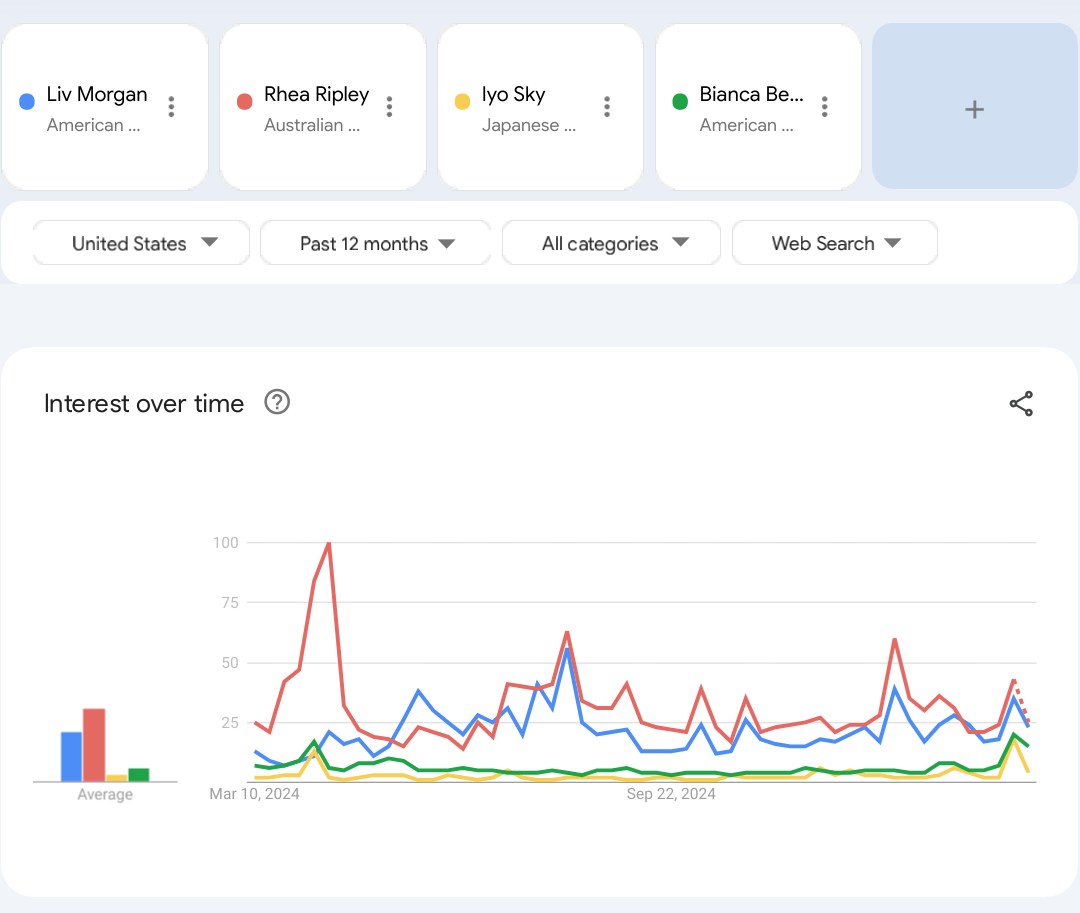Screen dimensions: 1080x913
Task: Click the Japanese subtitle under Iyo Sky
Action: pos(528,125)
